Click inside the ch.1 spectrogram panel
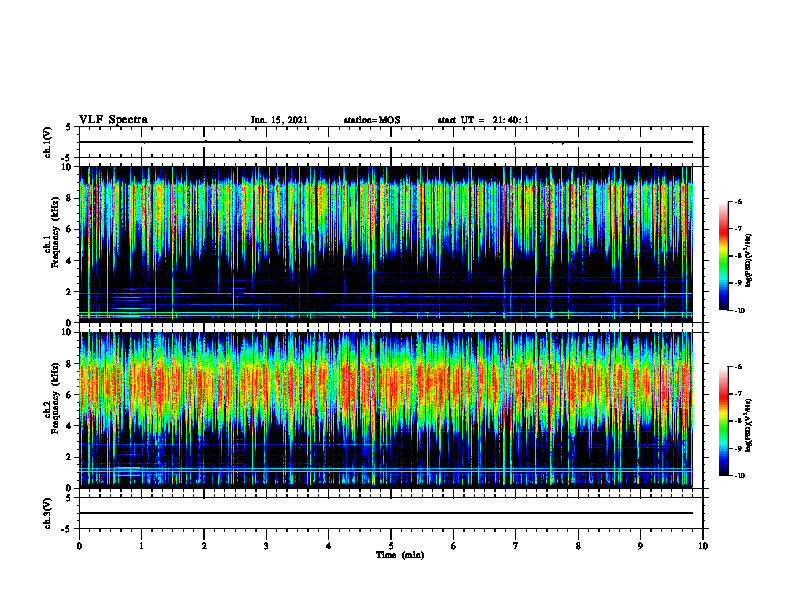The width and height of the screenshot is (792, 612). pos(386,244)
